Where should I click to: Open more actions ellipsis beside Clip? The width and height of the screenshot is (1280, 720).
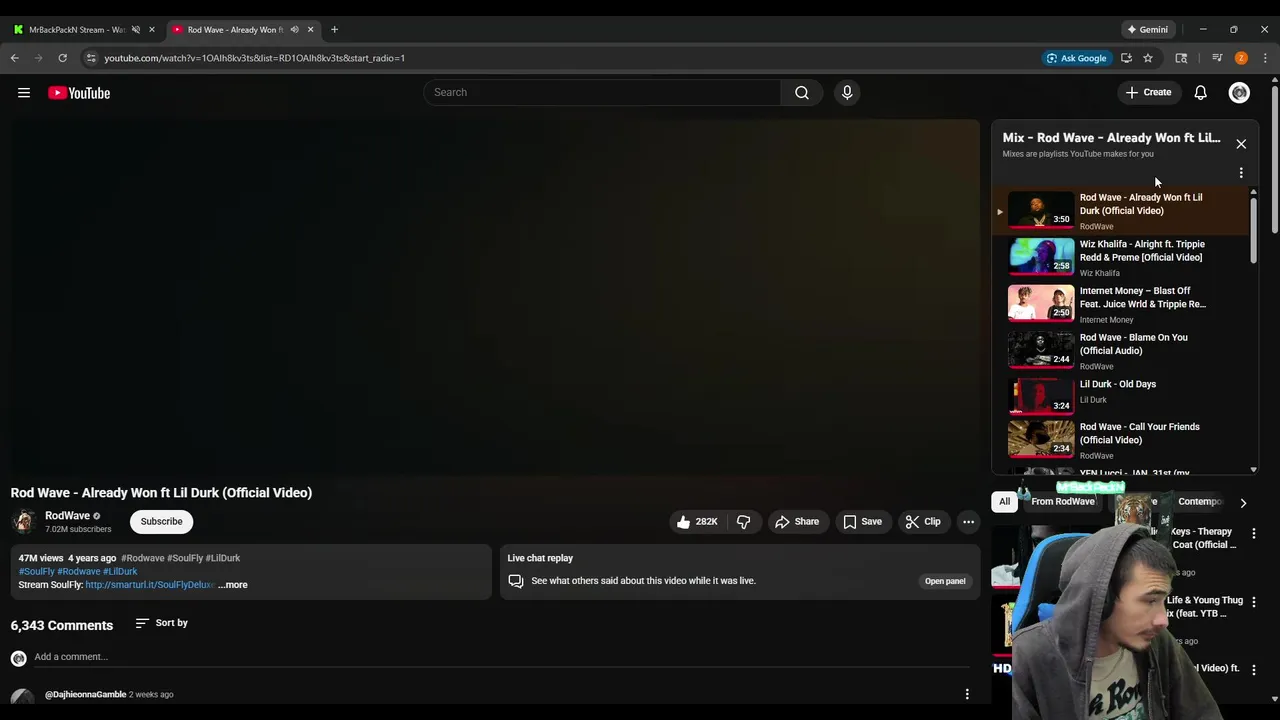click(x=968, y=521)
